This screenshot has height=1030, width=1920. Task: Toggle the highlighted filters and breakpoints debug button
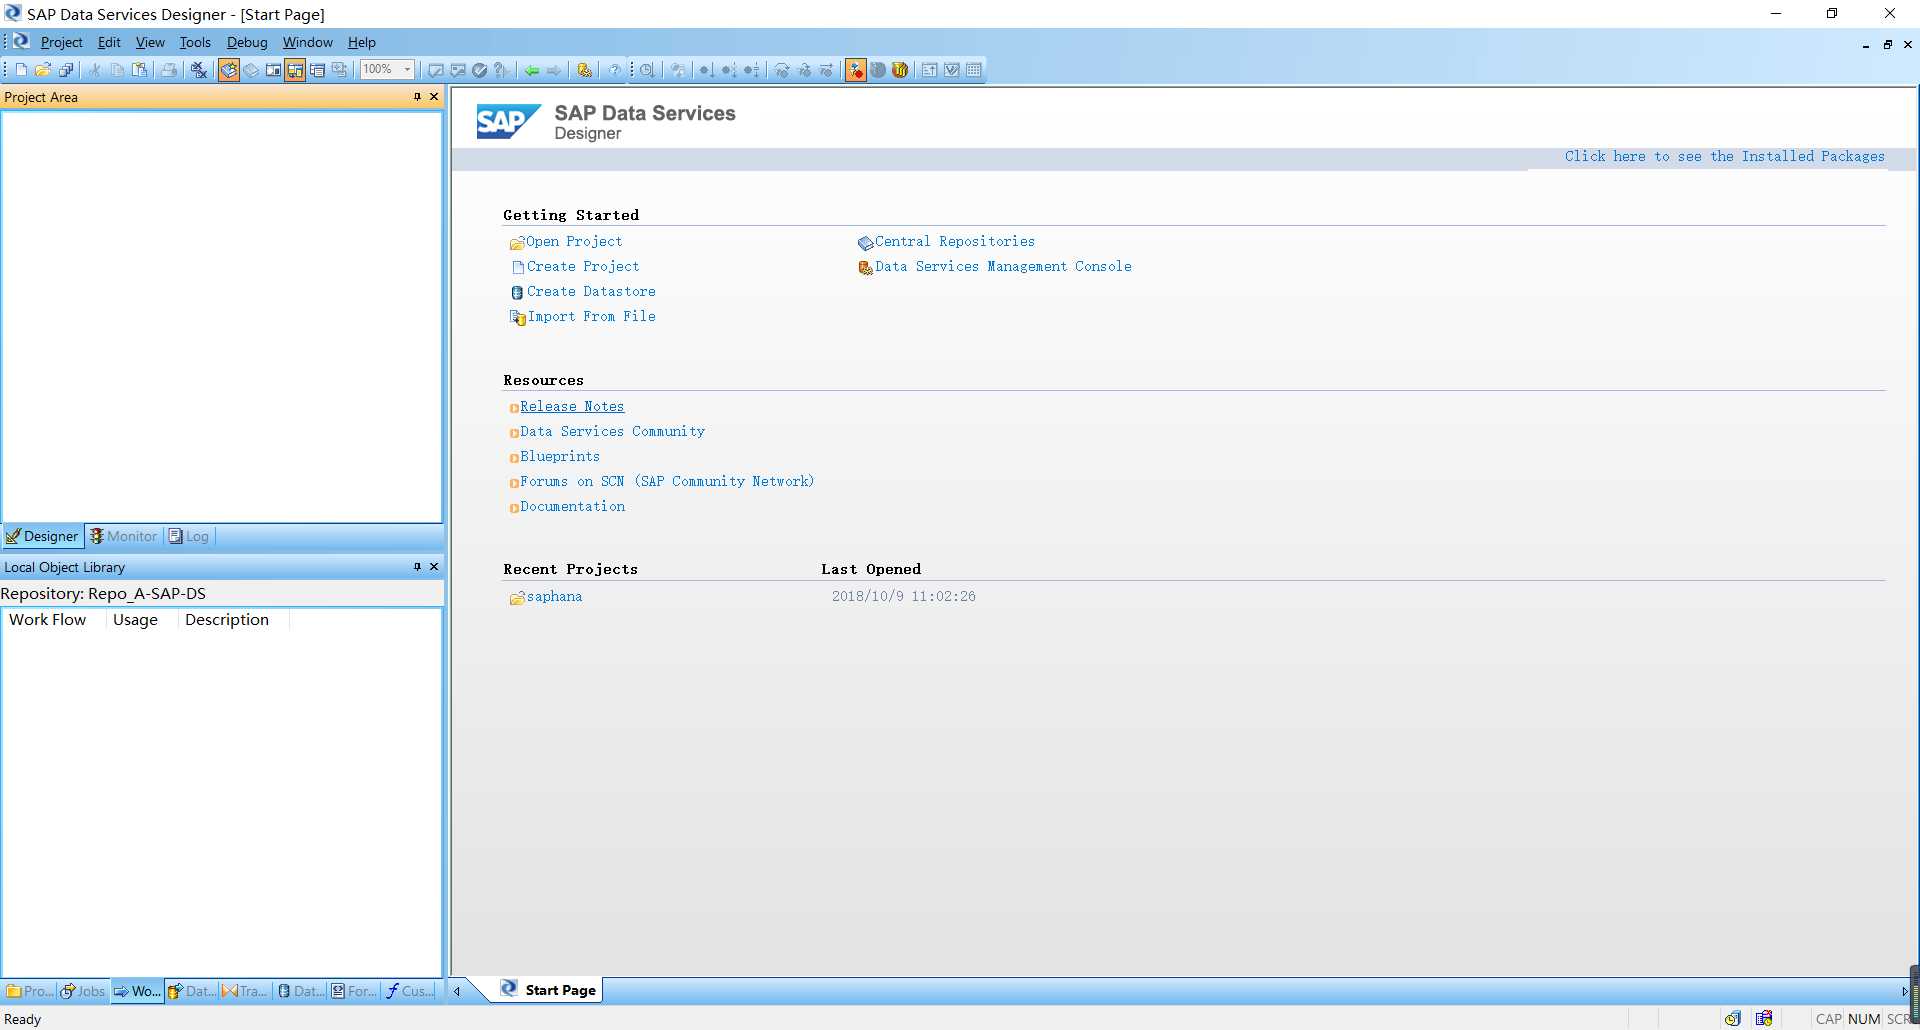[856, 70]
